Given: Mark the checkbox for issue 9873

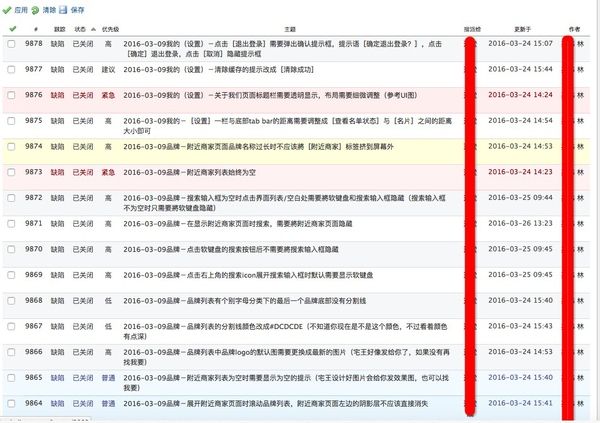Looking at the screenshot, I should tap(11, 172).
